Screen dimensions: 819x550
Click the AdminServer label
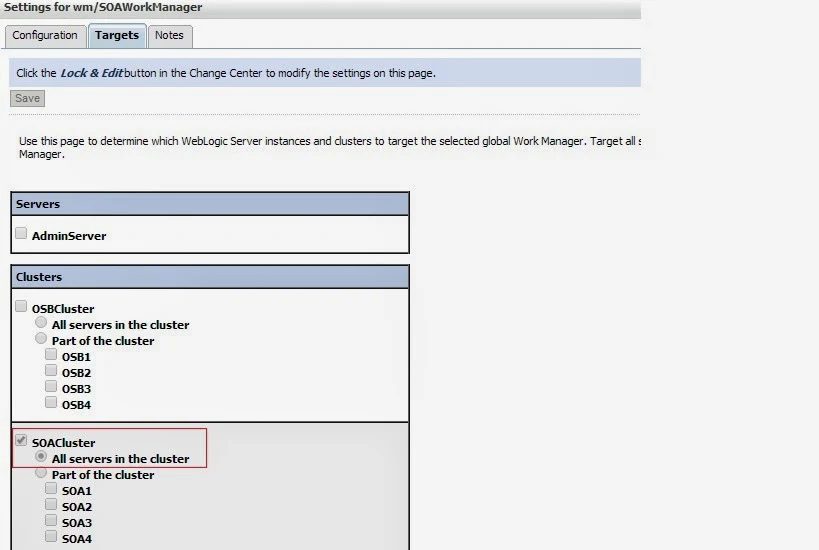coord(69,236)
